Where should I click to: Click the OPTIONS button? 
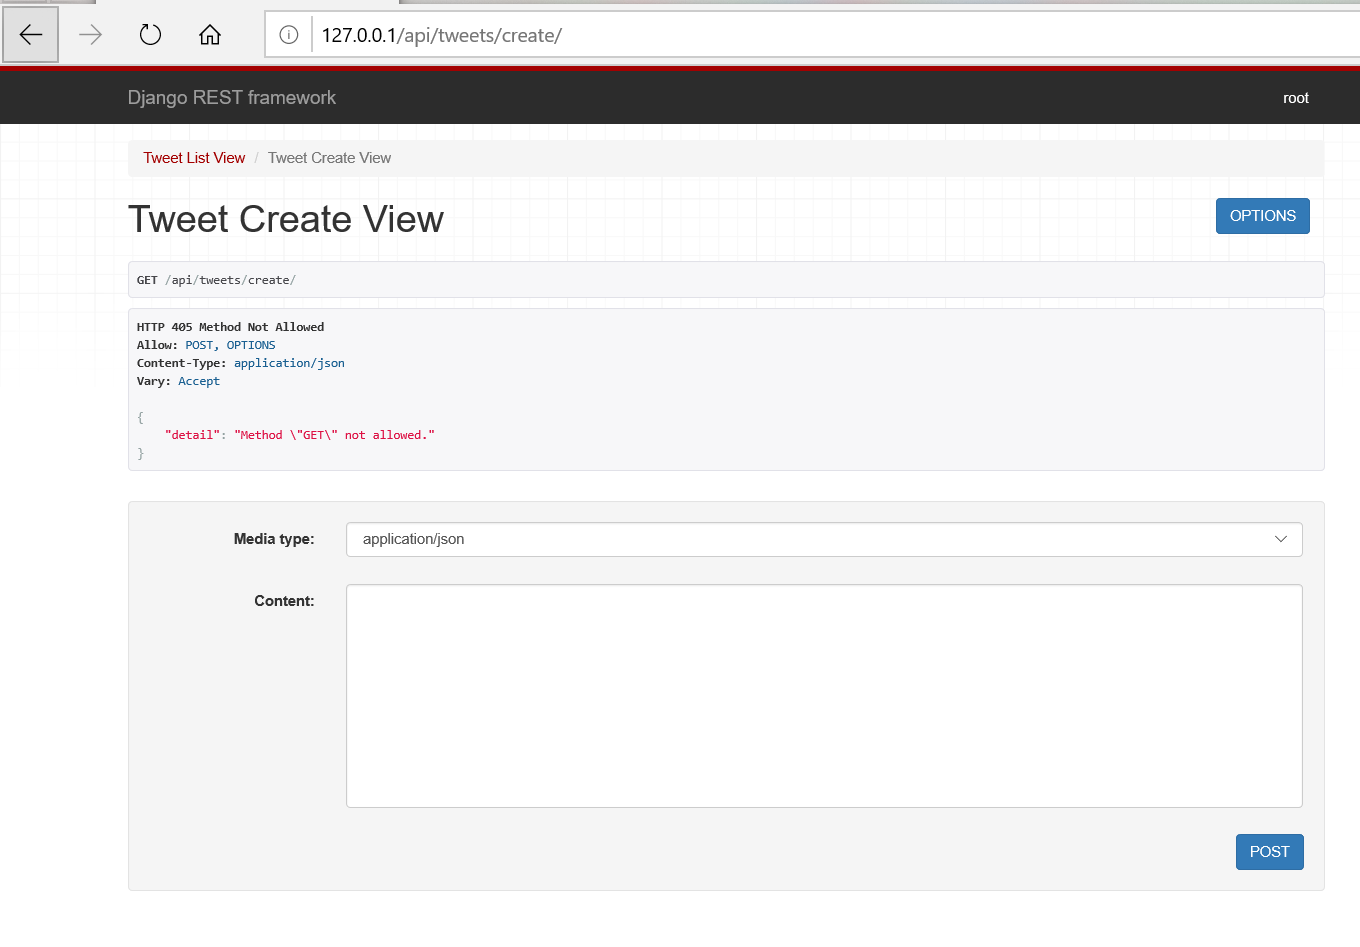tap(1263, 216)
